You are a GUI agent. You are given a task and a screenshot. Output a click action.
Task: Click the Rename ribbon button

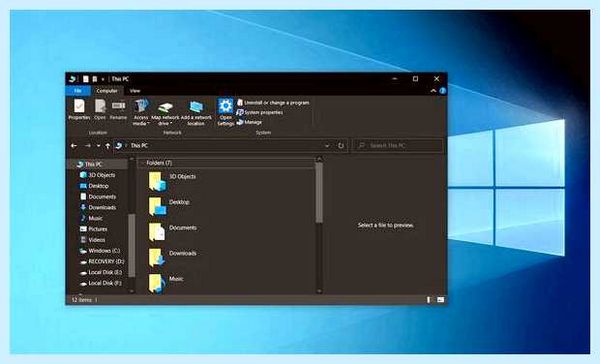click(118, 109)
